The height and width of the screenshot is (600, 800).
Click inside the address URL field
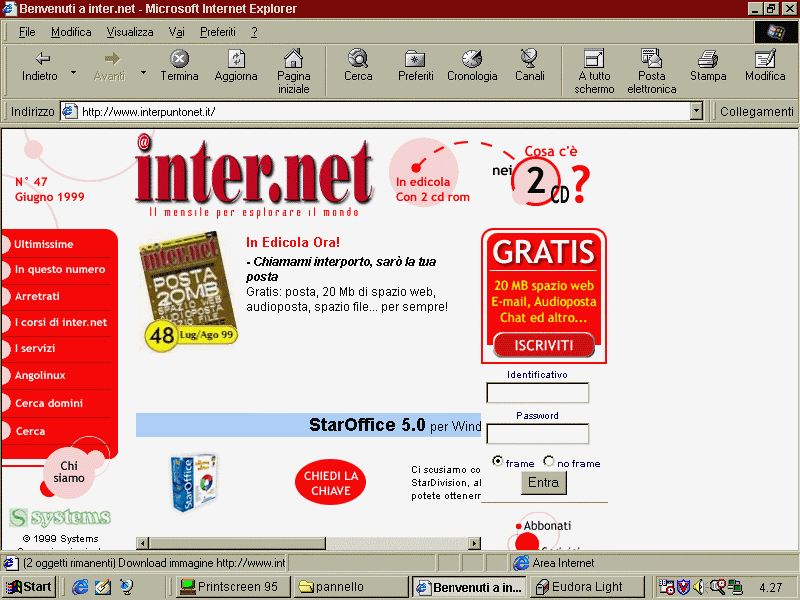point(383,111)
